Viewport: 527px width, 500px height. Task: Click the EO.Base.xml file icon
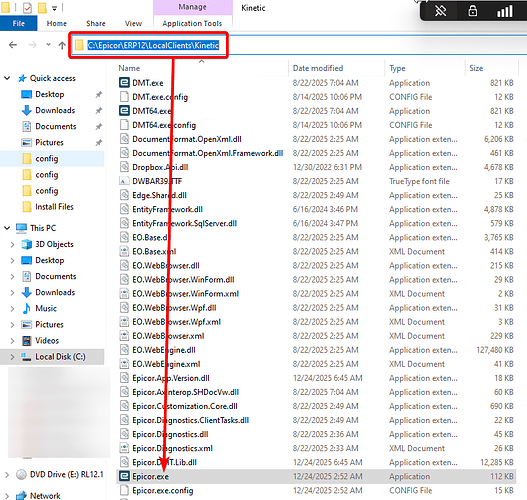tap(124, 251)
